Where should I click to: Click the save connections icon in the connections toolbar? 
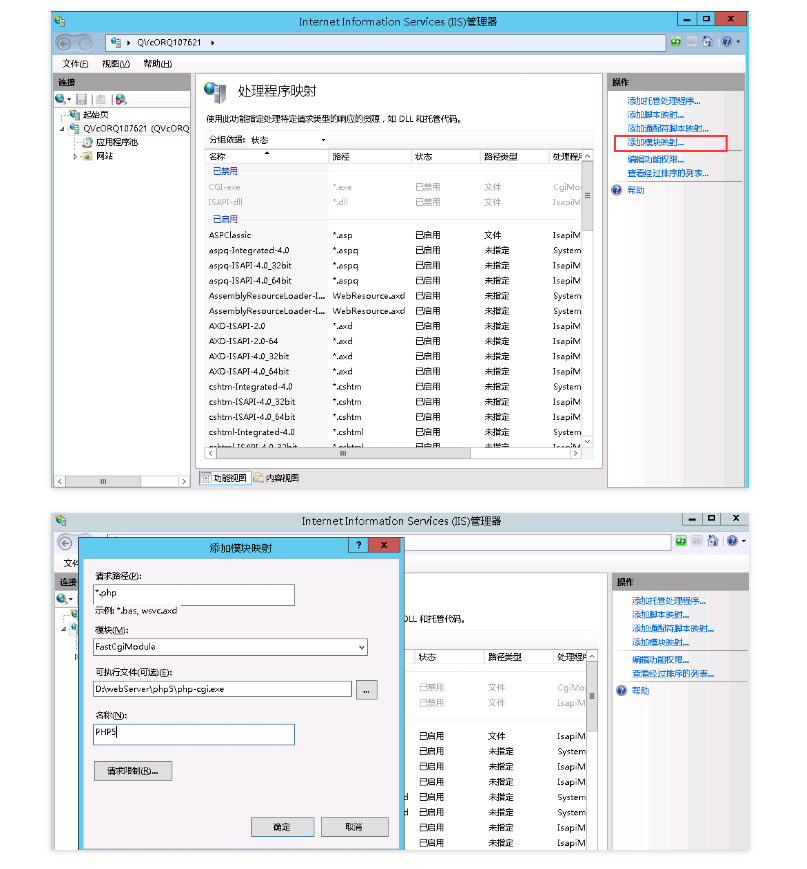pyautogui.click(x=82, y=99)
